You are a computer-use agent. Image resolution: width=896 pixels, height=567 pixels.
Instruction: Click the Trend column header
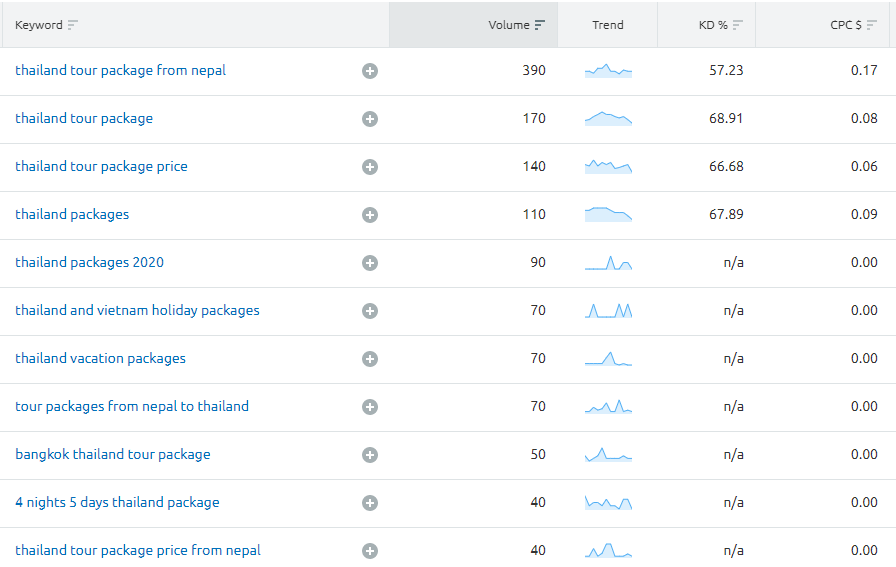(x=607, y=25)
